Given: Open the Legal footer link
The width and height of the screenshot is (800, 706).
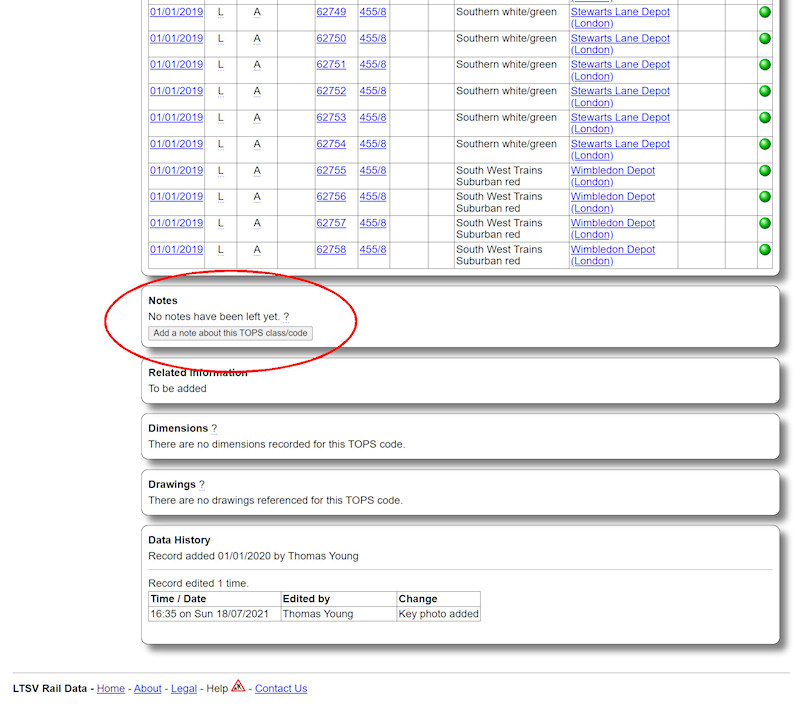Looking at the screenshot, I should pos(184,688).
